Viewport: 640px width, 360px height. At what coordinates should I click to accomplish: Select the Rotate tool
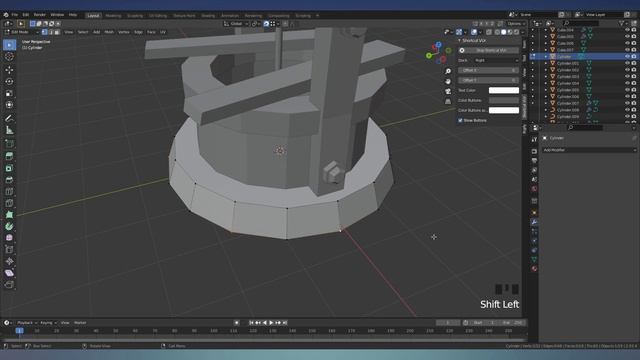pyautogui.click(x=9, y=82)
